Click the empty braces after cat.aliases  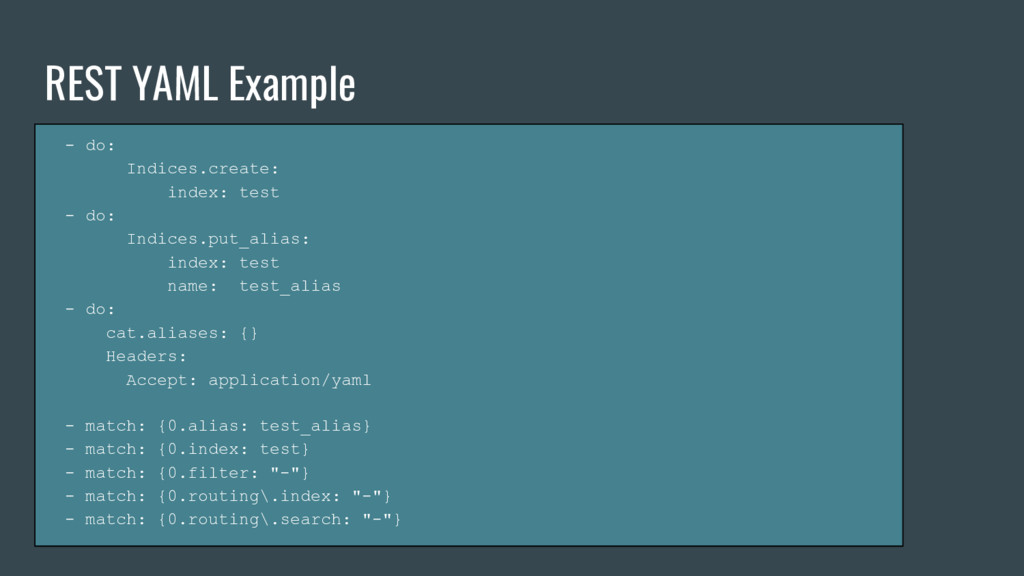(x=249, y=332)
